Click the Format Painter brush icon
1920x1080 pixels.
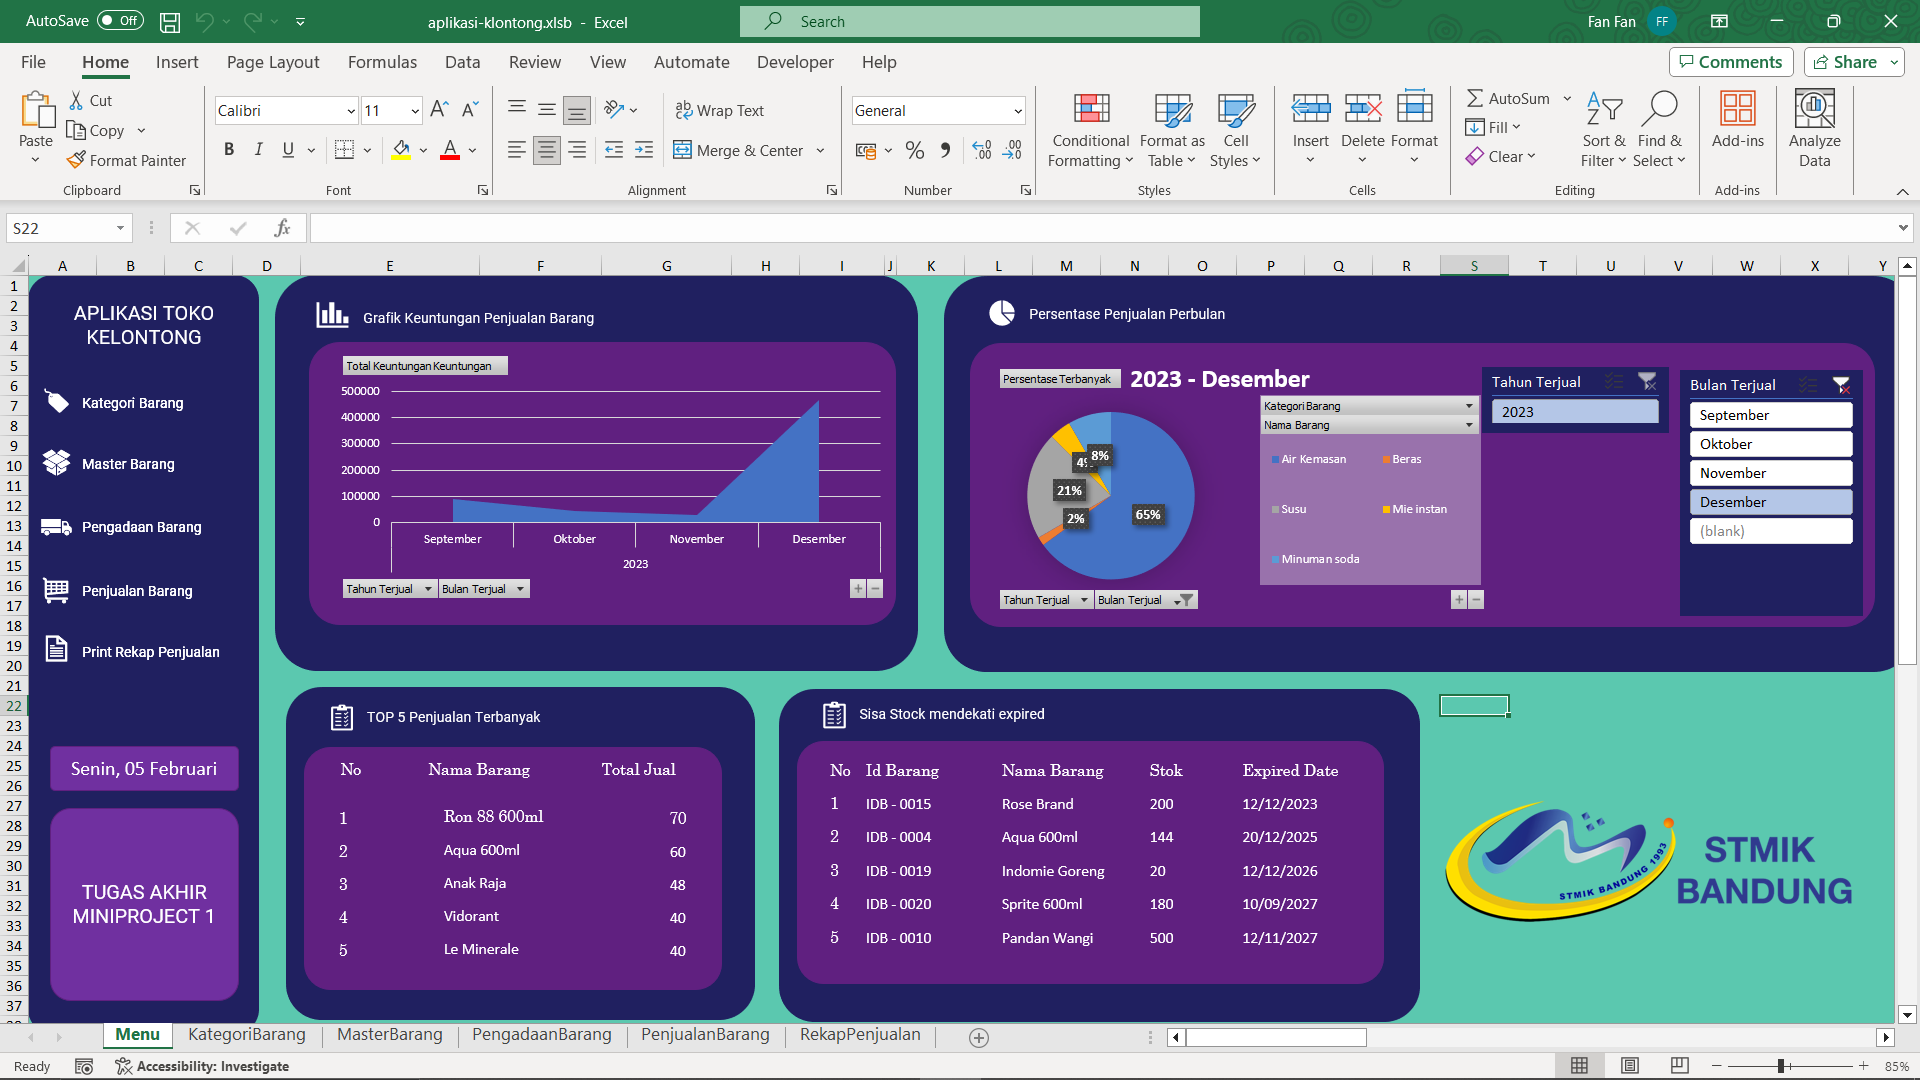(x=76, y=160)
